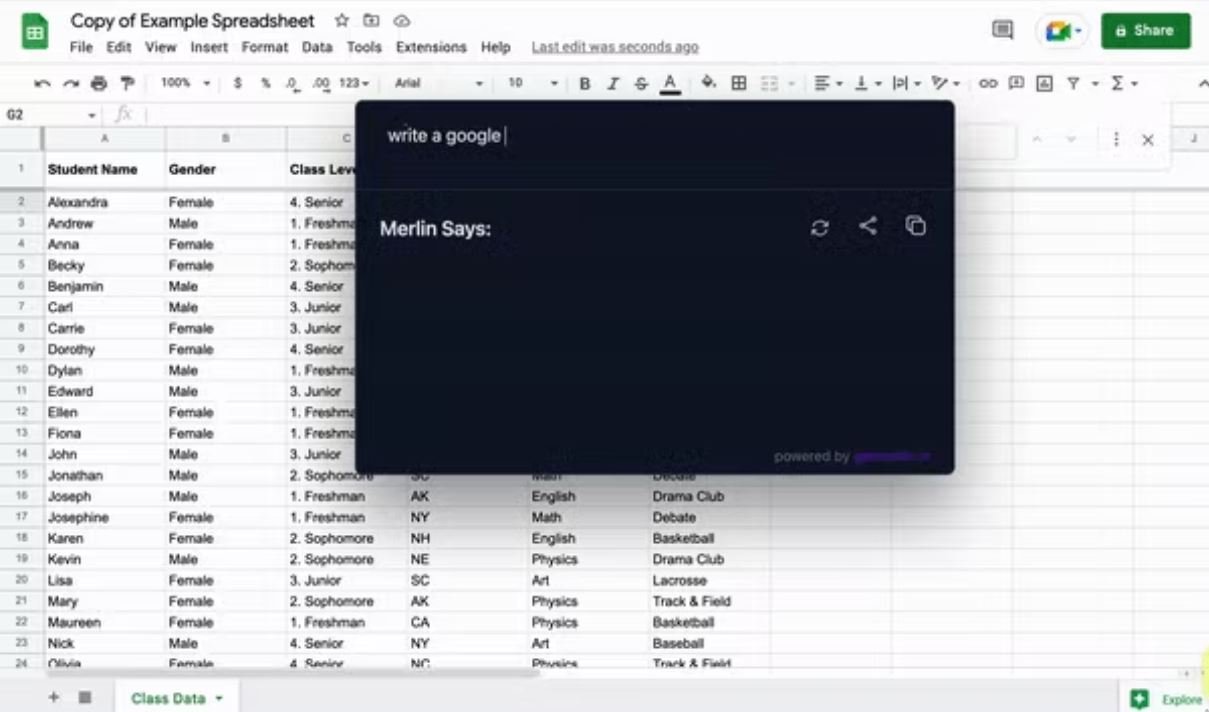
Task: Click Merlin refresh response icon
Action: click(820, 228)
